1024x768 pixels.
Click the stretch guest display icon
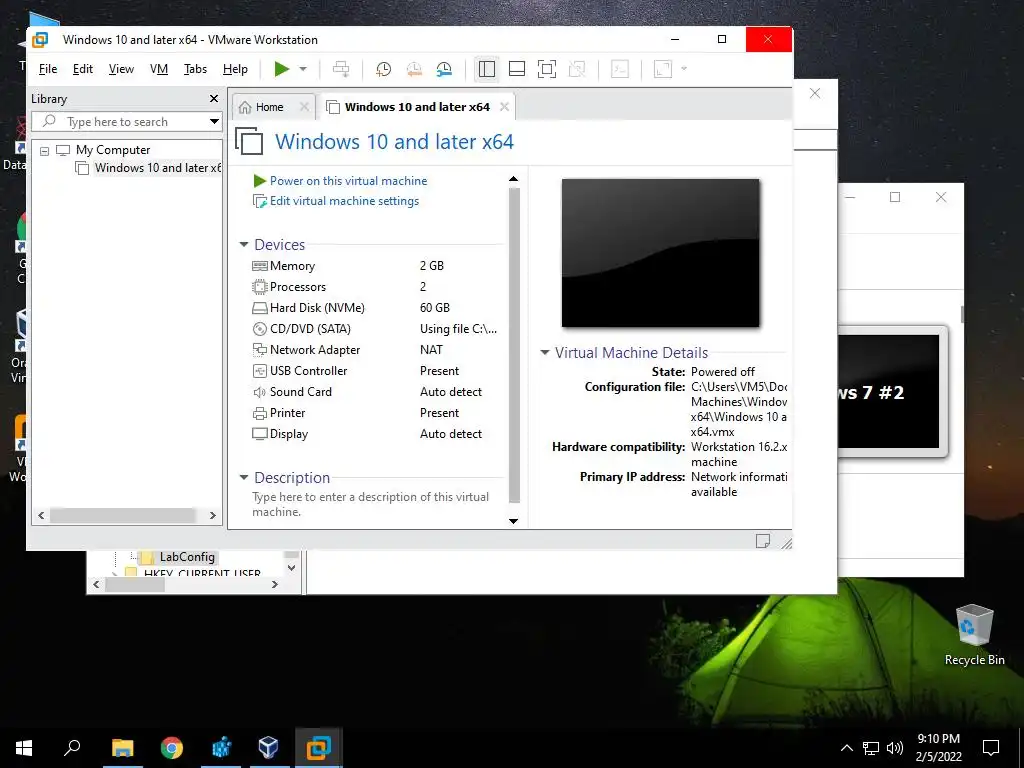point(663,69)
